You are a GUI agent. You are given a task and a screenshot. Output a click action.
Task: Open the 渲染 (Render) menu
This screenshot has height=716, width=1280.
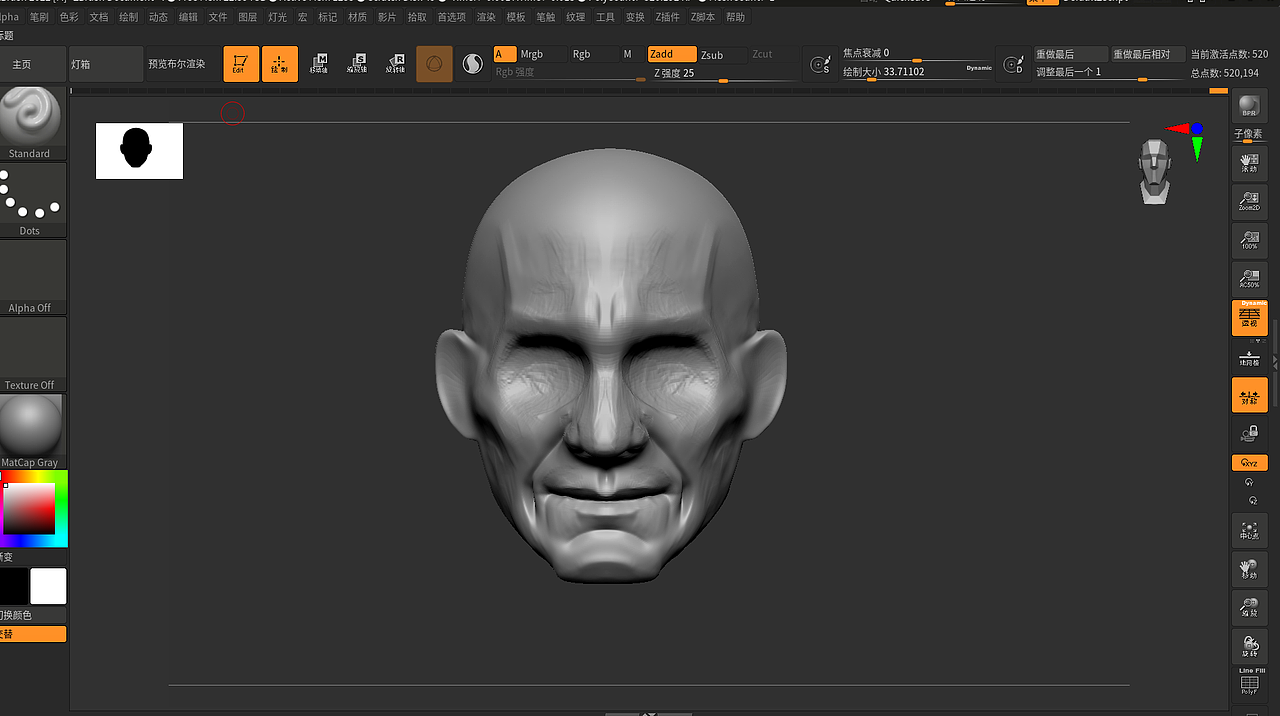pos(486,17)
